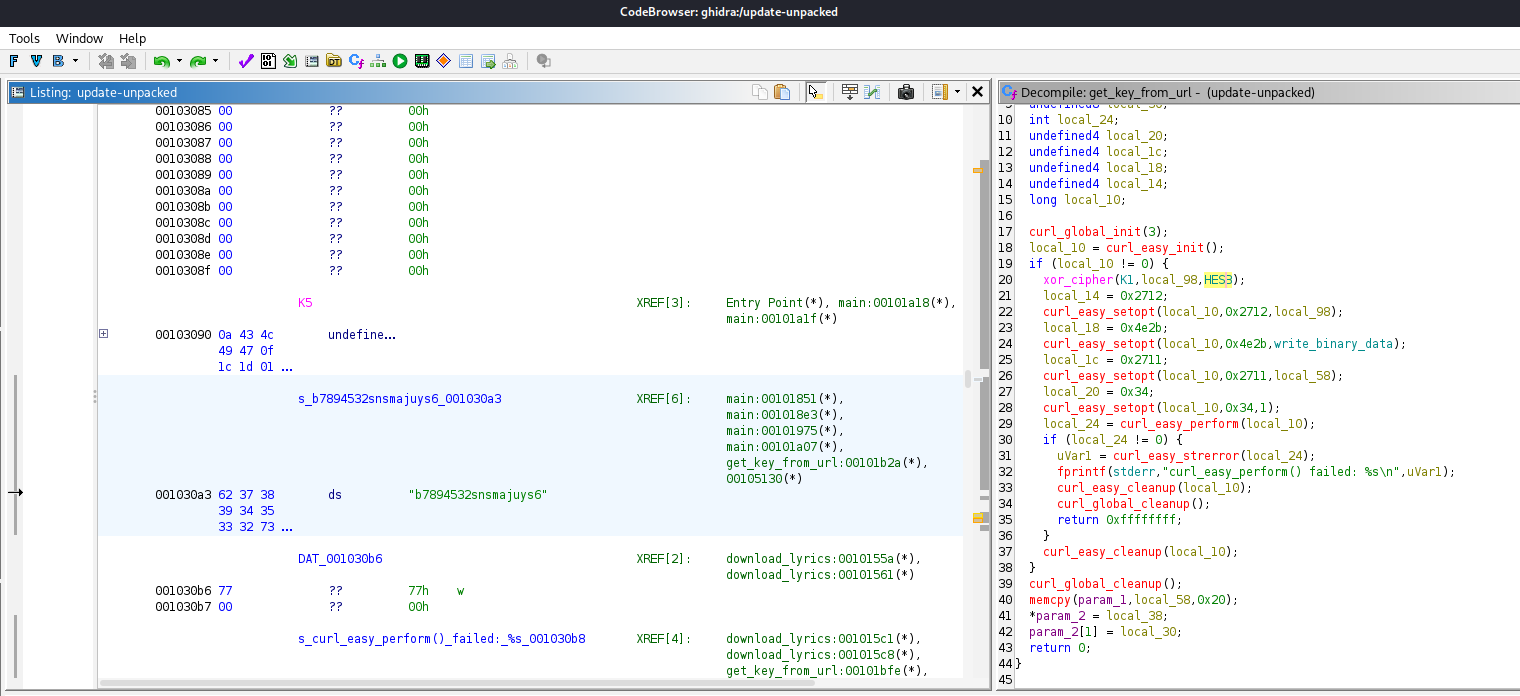
Task: Click the upper orange margin marker
Action: click(x=978, y=171)
